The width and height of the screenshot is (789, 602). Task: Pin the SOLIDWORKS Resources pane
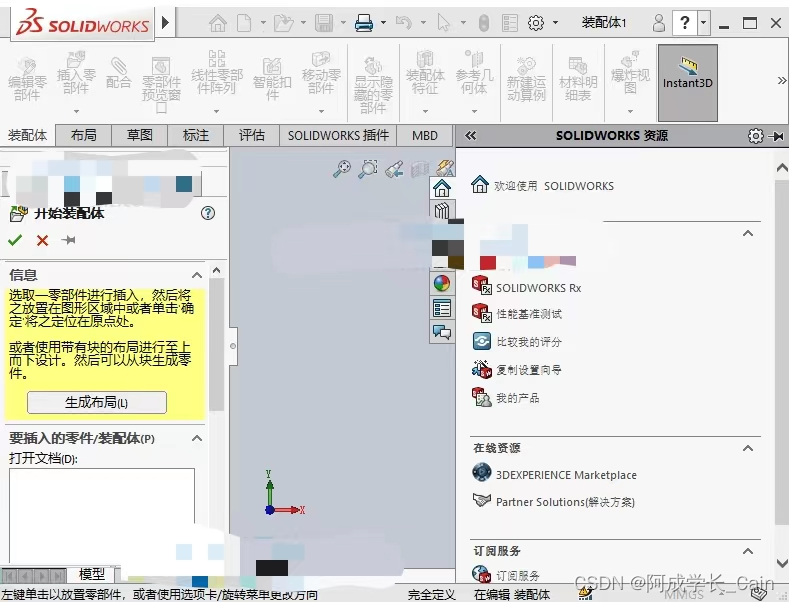pos(777,136)
